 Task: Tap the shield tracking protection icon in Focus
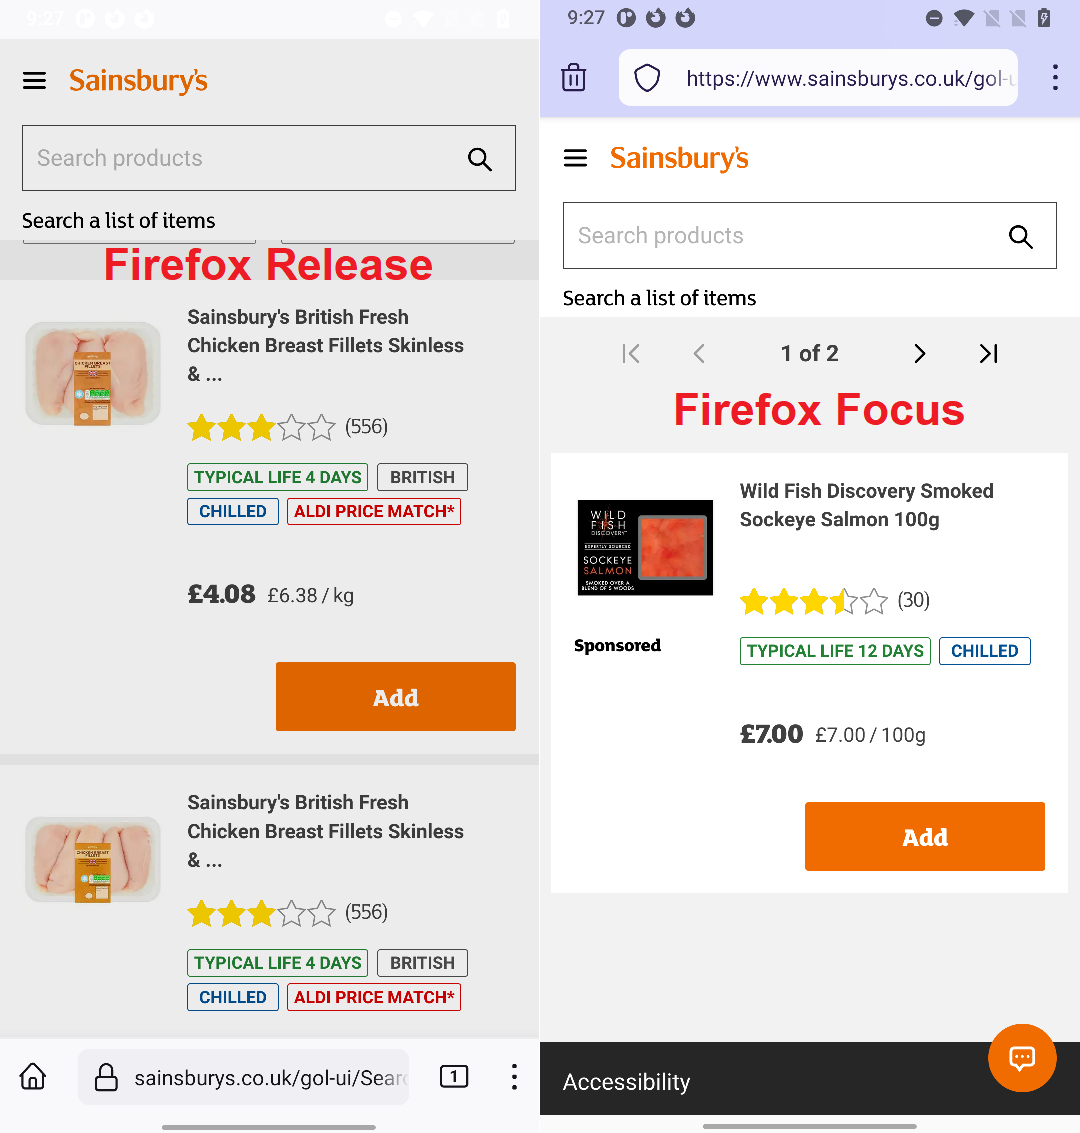tap(646, 77)
